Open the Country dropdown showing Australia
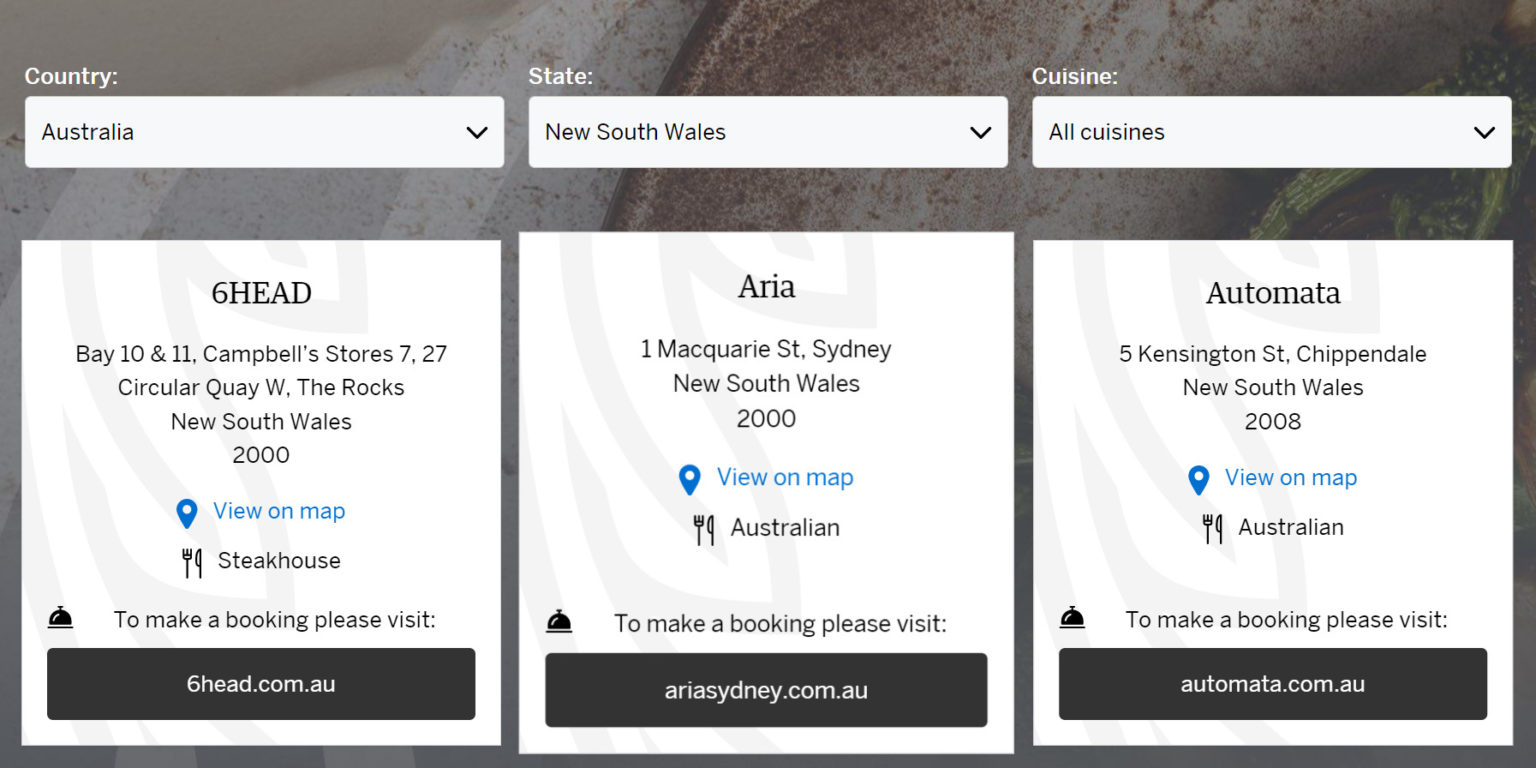This screenshot has width=1536, height=768. pyautogui.click(x=264, y=132)
